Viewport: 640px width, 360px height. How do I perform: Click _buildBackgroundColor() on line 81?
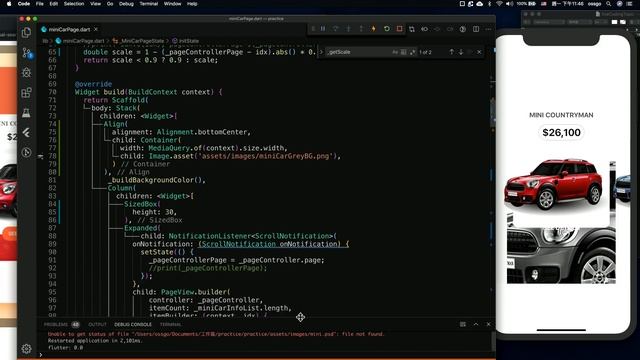pos(156,180)
